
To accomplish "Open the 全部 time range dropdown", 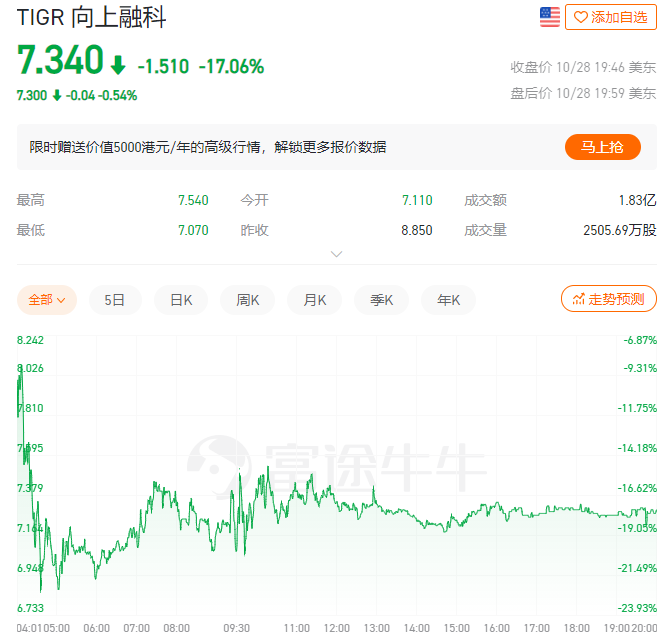I will click(x=47, y=299).
